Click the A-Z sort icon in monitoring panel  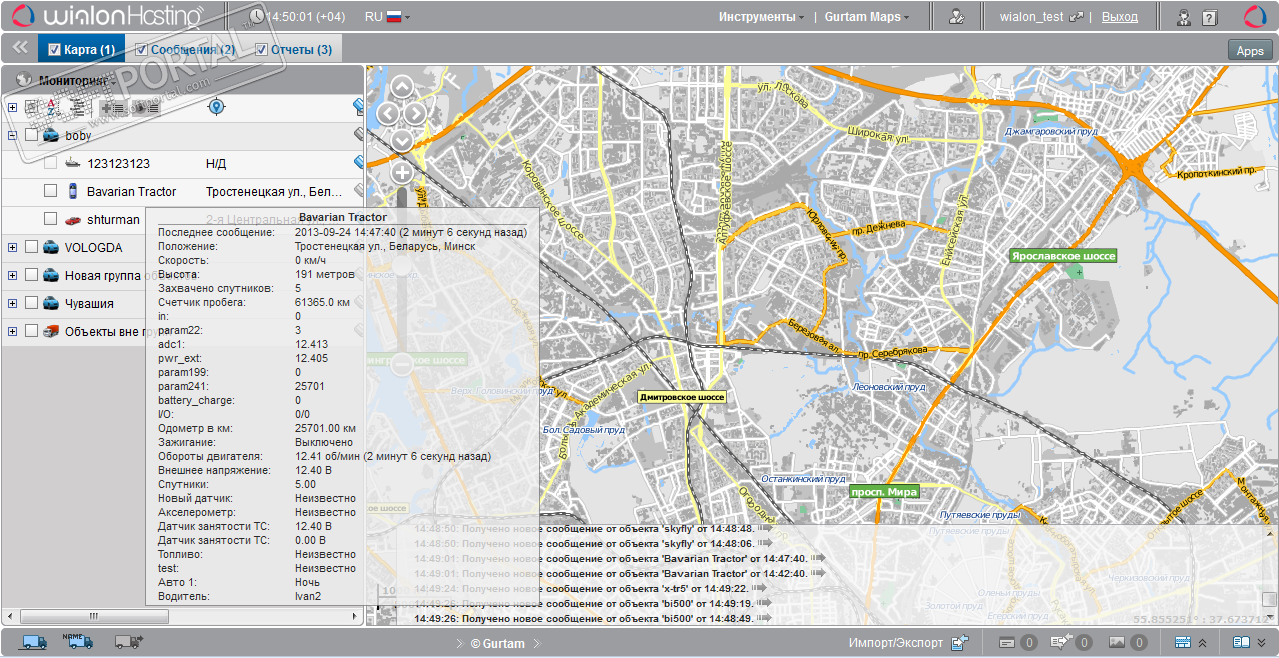tap(51, 107)
